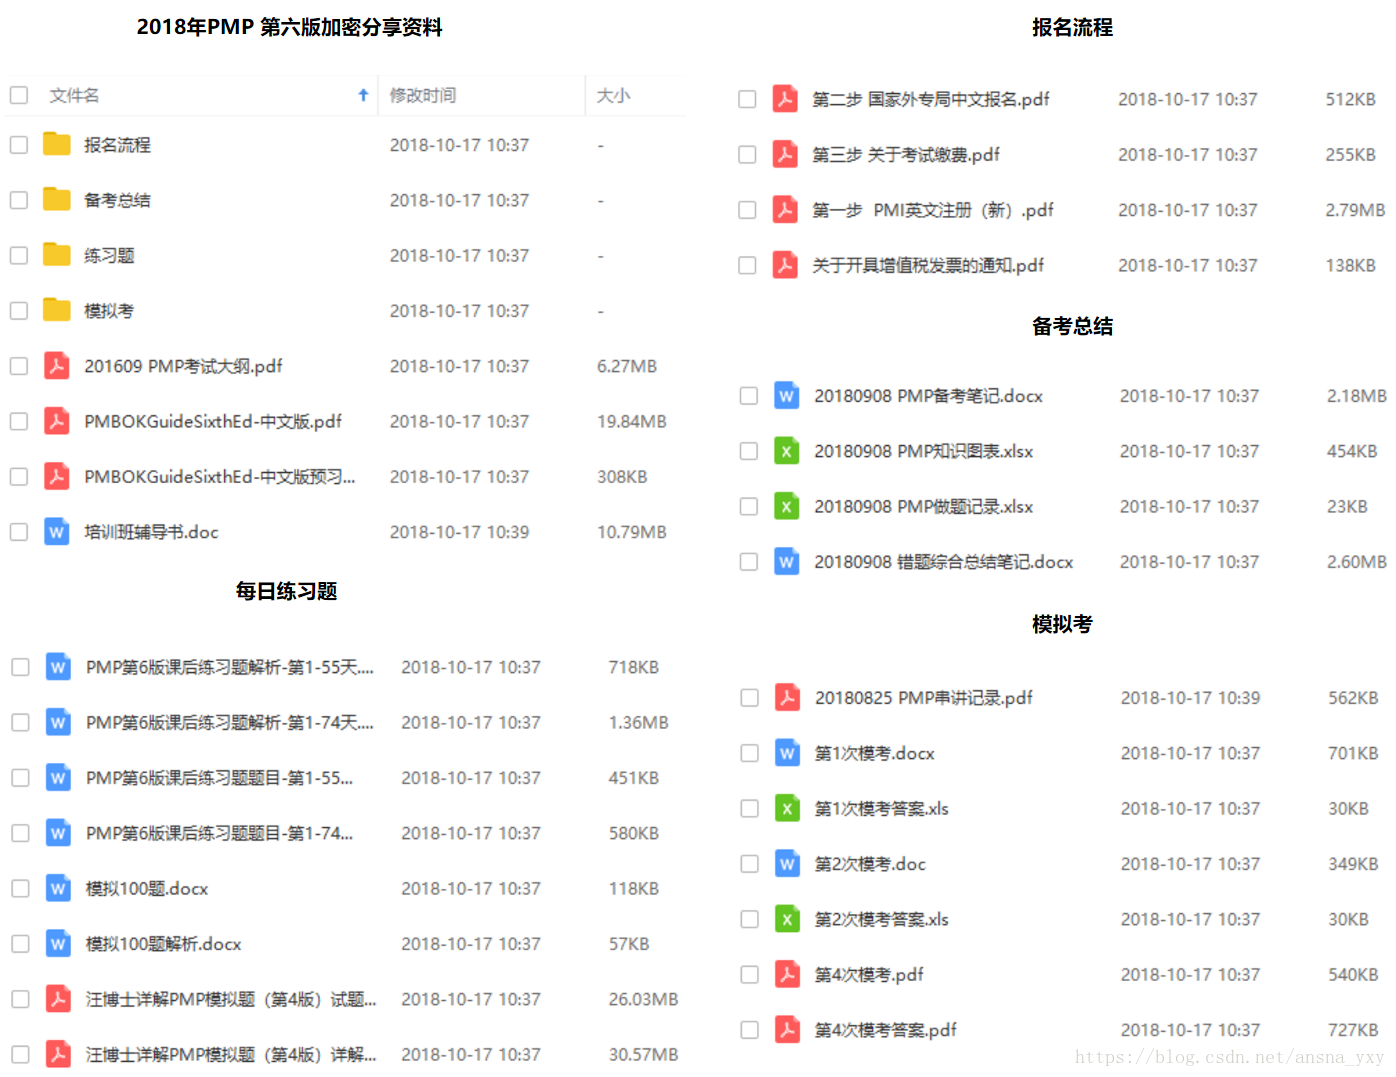Click Word icon of 第1次模考.docx
1396x1077 pixels.
788,753
